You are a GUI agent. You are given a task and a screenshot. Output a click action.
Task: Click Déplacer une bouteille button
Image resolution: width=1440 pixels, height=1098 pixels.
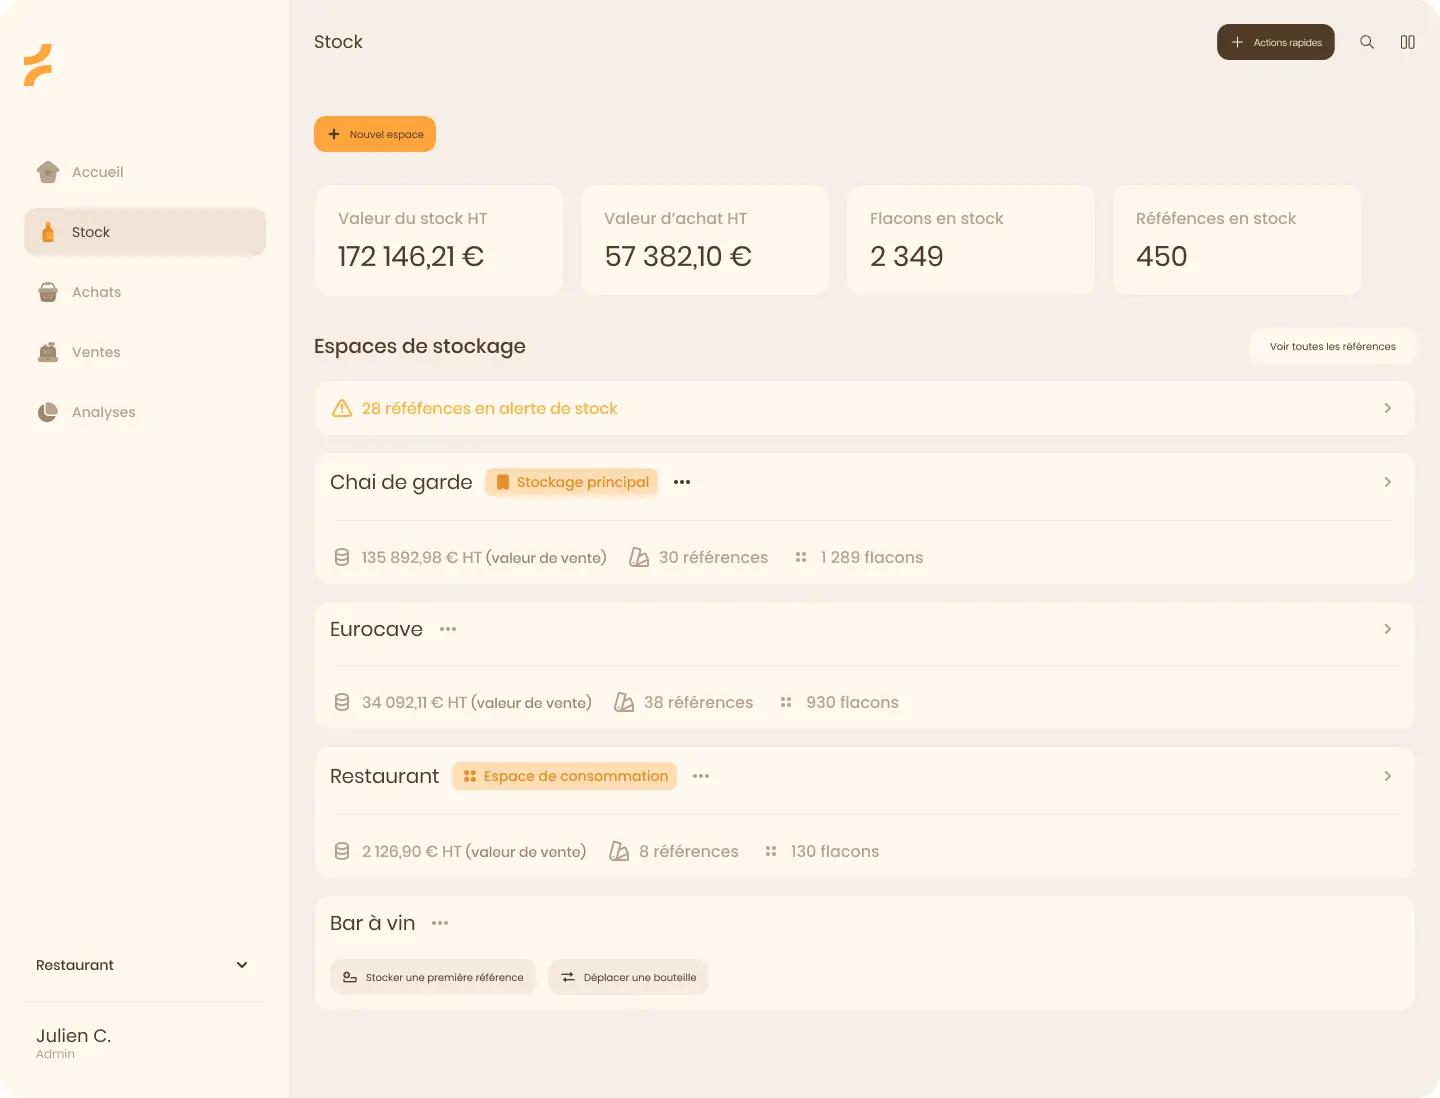pyautogui.click(x=628, y=977)
